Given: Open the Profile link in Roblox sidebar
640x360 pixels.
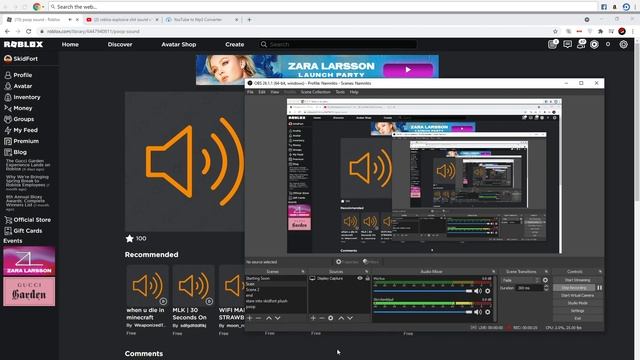Looking at the screenshot, I should (18, 75).
